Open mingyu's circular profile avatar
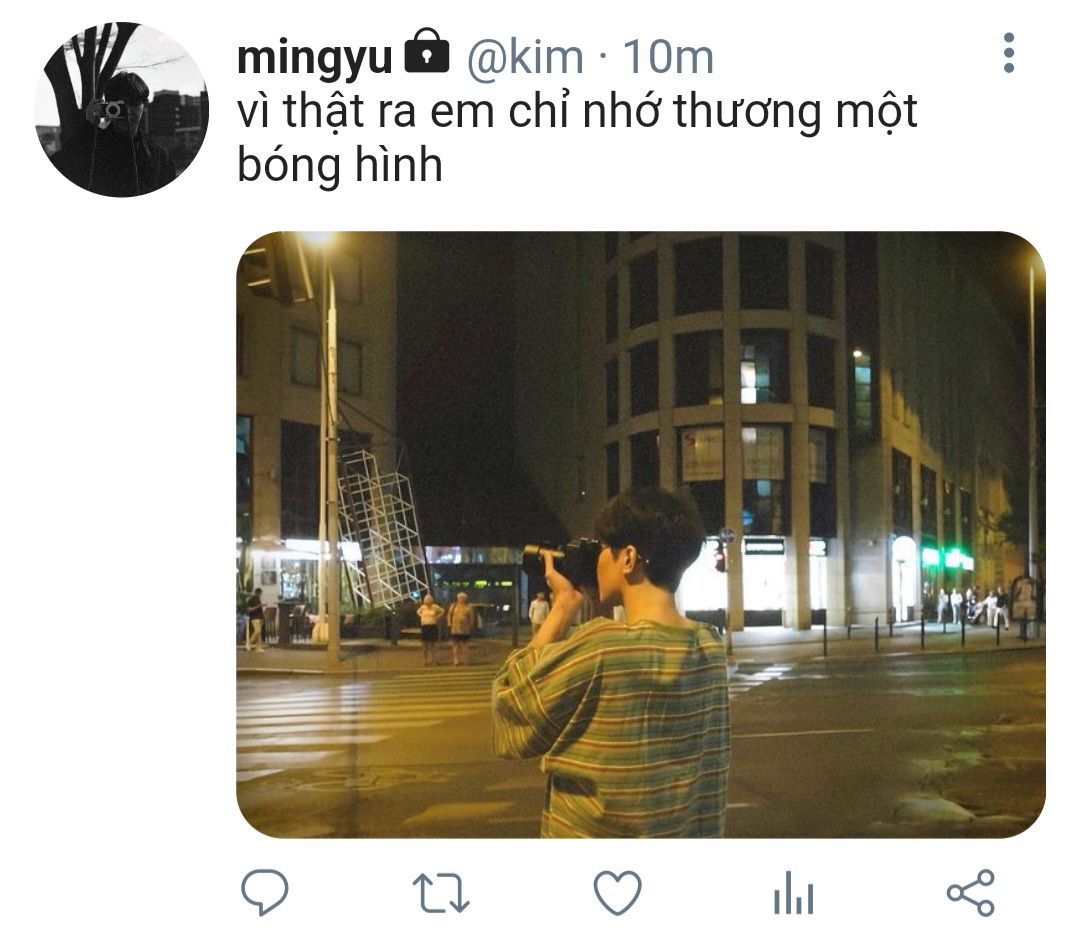The image size is (1080, 937). (122, 110)
